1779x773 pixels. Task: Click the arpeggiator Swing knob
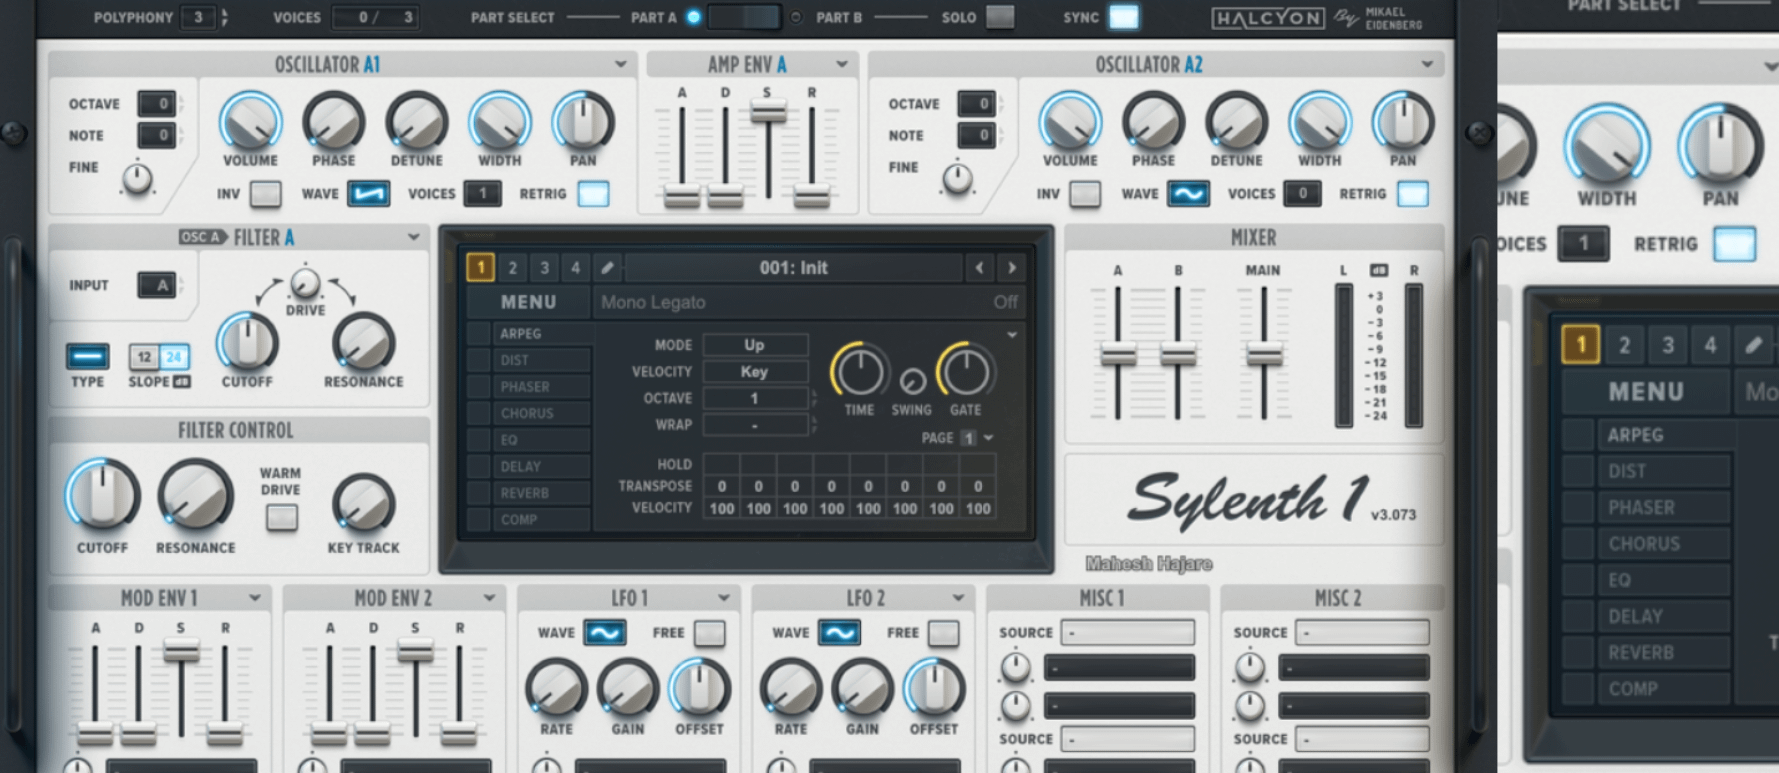click(x=912, y=382)
